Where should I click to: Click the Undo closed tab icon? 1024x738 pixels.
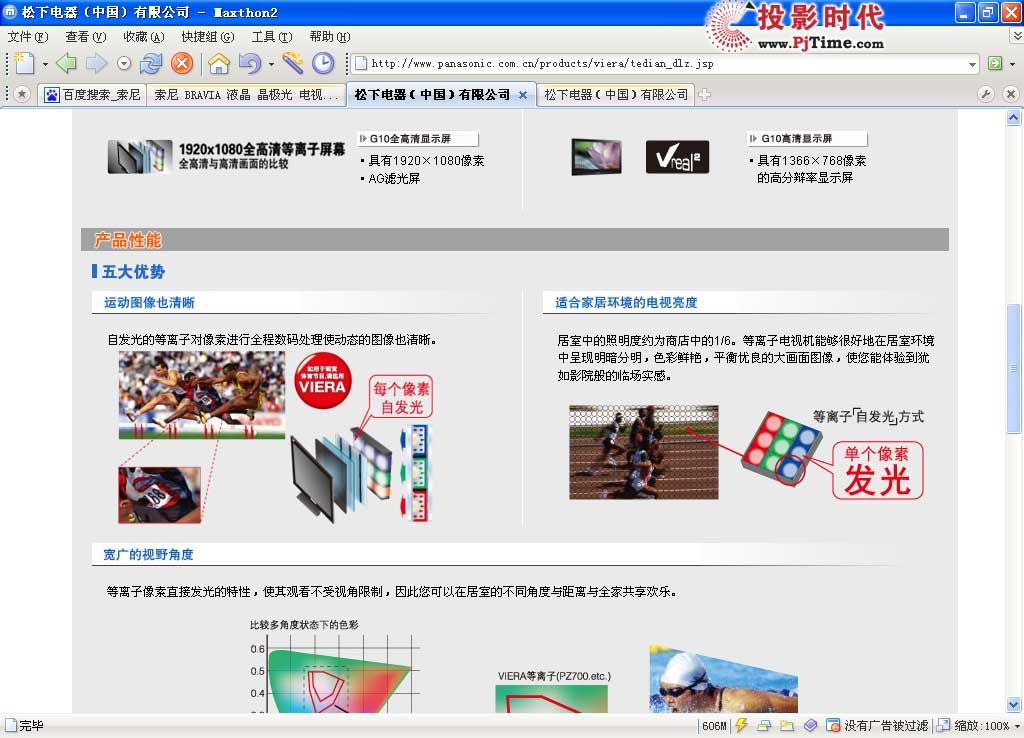(x=249, y=64)
